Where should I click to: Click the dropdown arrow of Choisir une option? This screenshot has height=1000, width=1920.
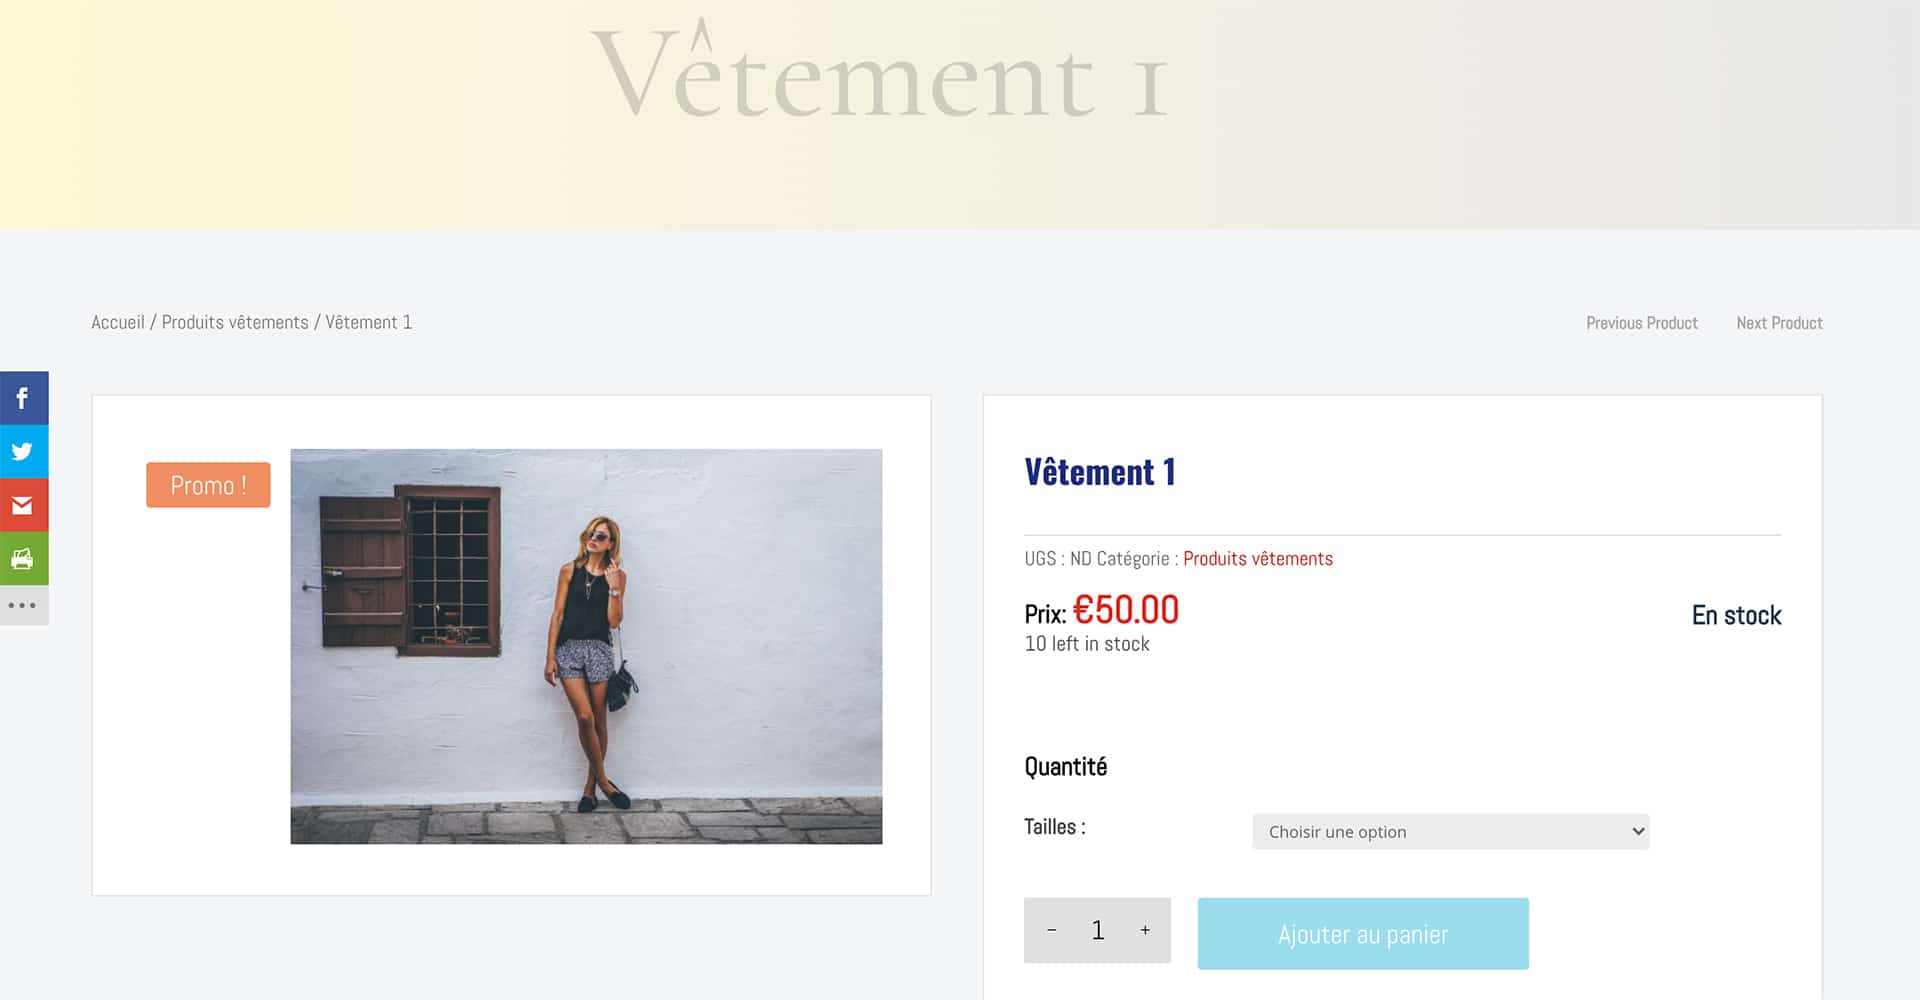click(1638, 831)
